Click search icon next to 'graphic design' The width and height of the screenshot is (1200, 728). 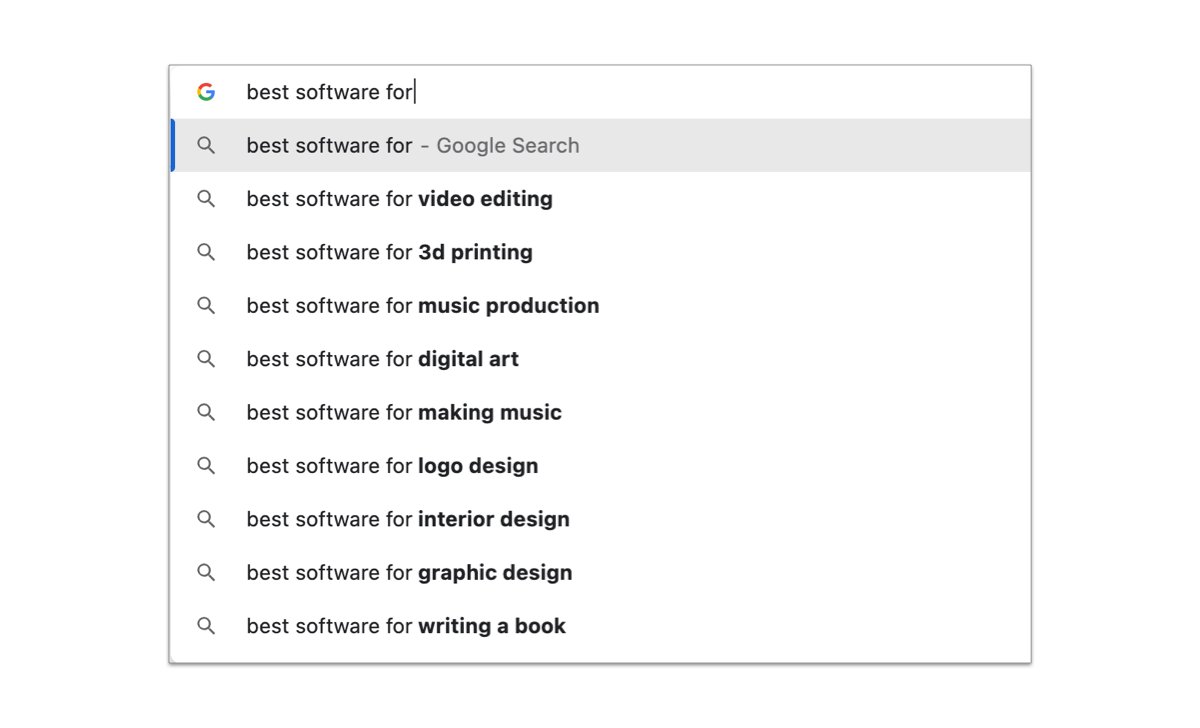tap(206, 573)
